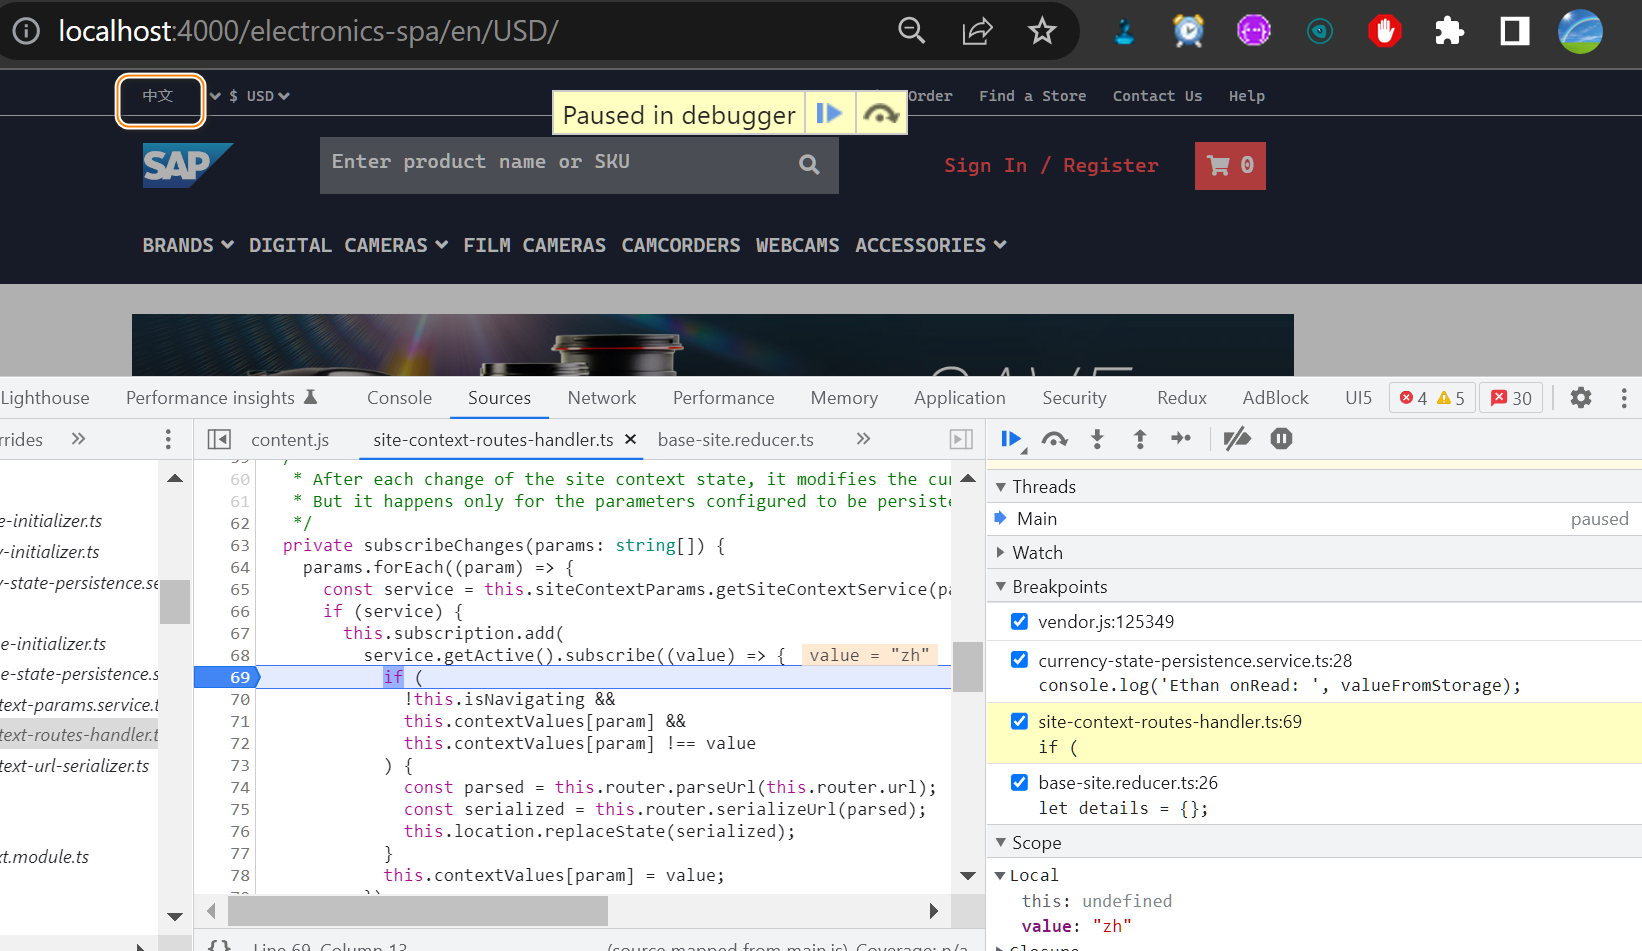Screen dimensions: 1642x951
Task: Open the Extensions puzzle piece menu
Action: click(x=1449, y=31)
